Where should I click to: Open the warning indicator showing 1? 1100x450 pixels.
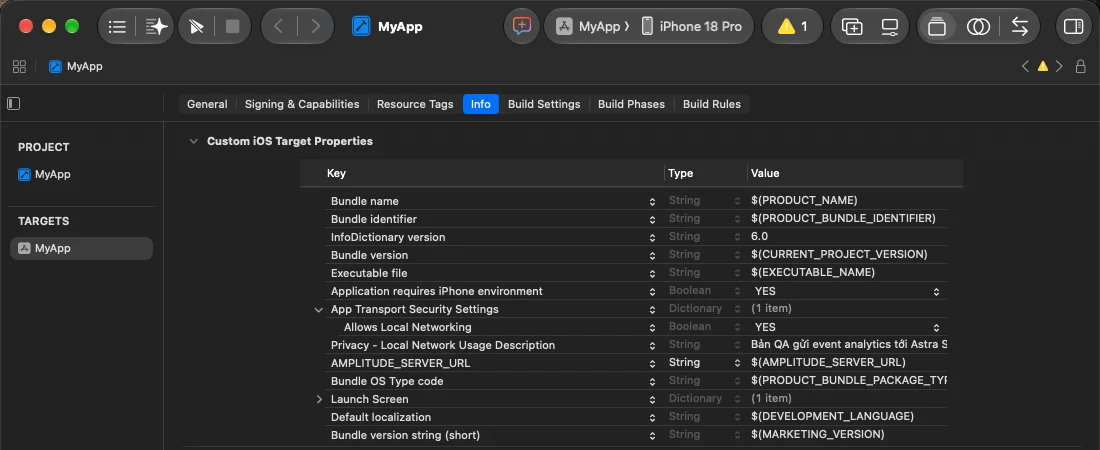pyautogui.click(x=793, y=27)
